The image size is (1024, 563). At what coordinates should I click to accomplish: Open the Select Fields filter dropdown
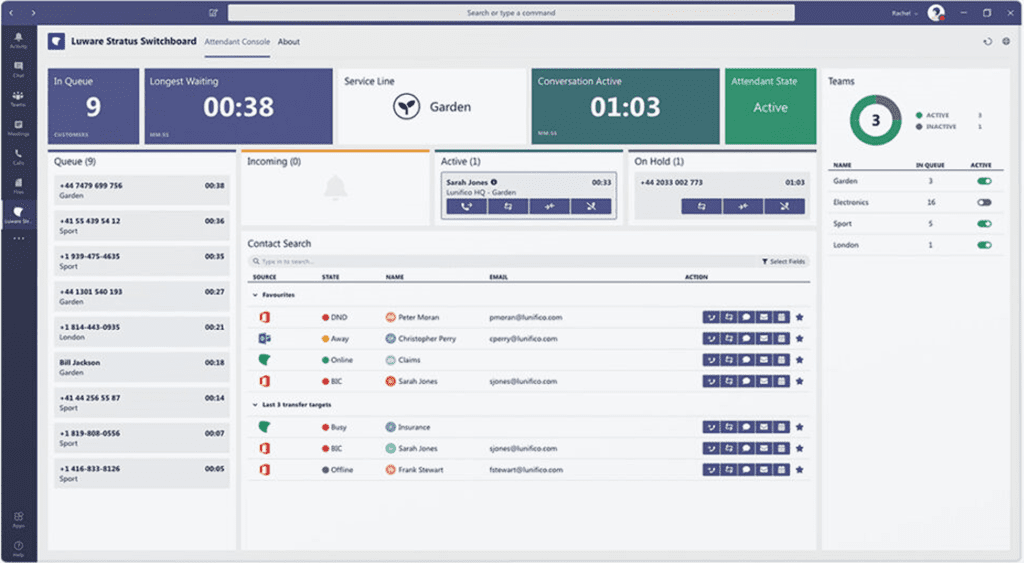(x=783, y=262)
